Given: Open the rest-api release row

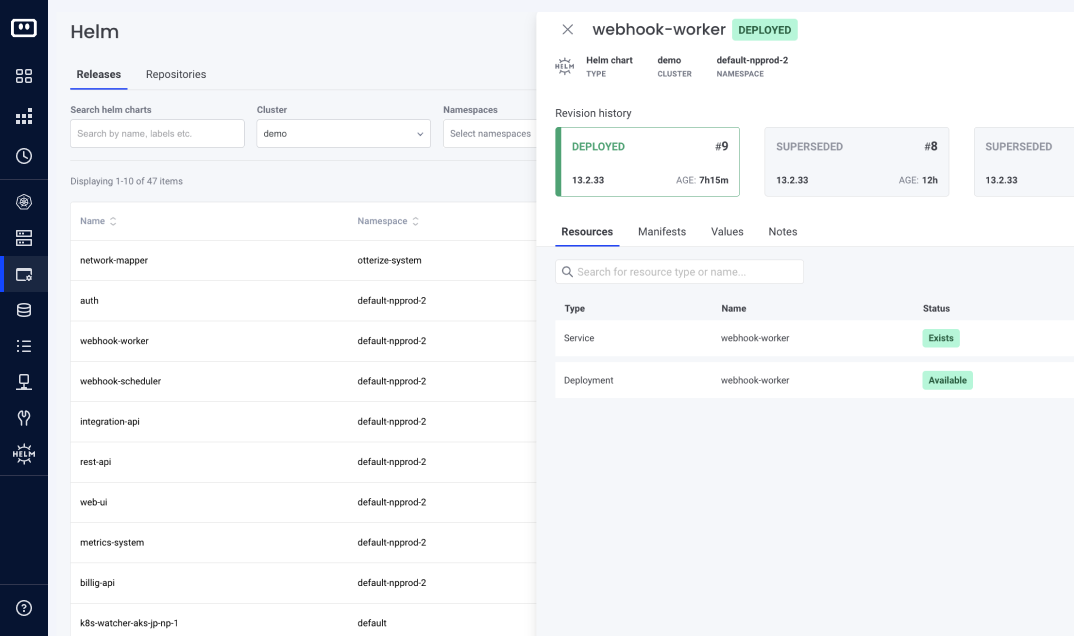Looking at the screenshot, I should [x=303, y=462].
